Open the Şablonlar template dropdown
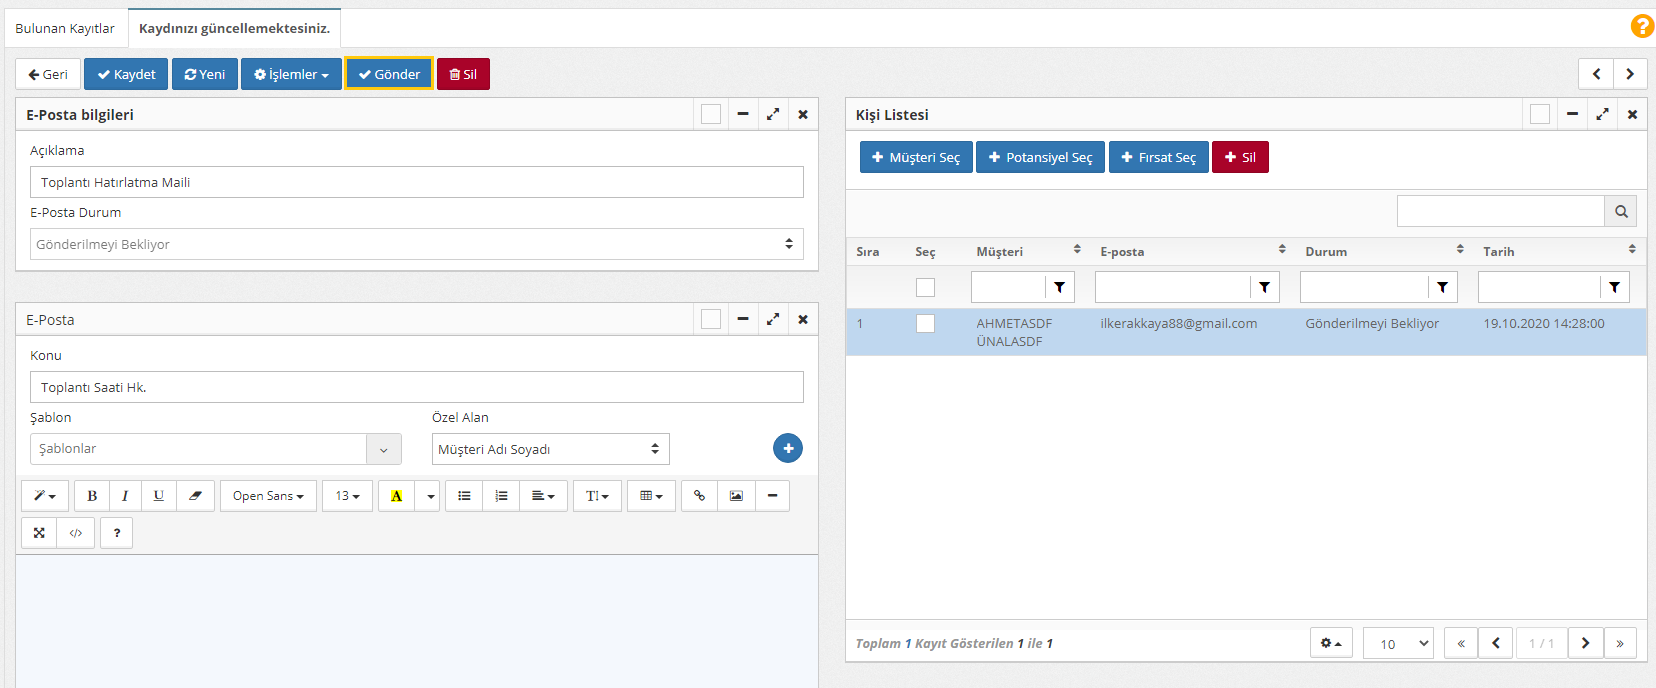Image resolution: width=1656 pixels, height=688 pixels. 215,449
